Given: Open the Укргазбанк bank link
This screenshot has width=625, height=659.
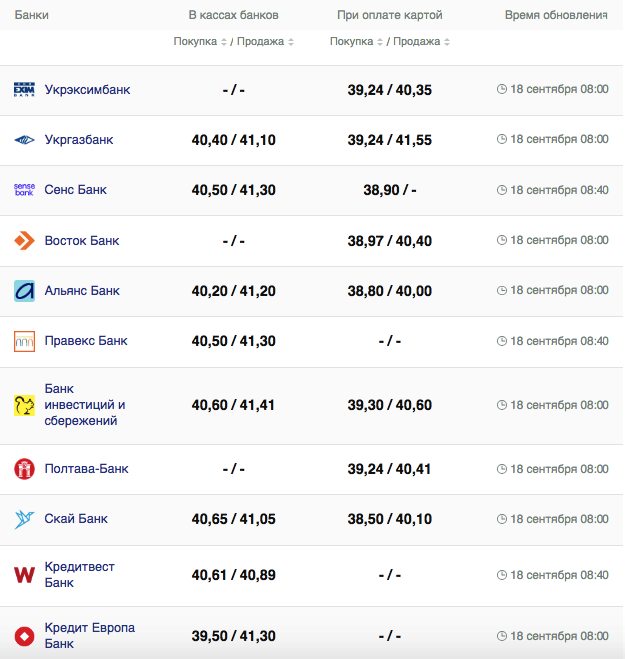Looking at the screenshot, I should point(79,140).
